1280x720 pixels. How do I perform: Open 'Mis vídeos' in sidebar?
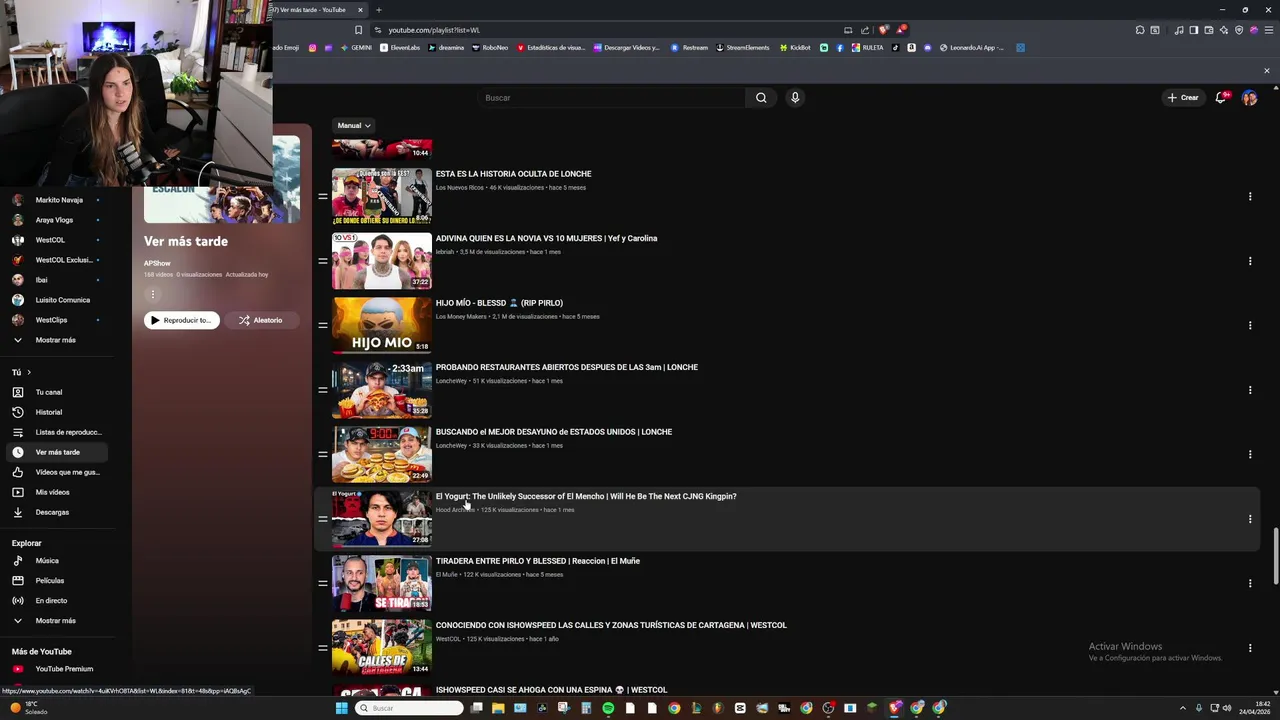pyautogui.click(x=53, y=492)
